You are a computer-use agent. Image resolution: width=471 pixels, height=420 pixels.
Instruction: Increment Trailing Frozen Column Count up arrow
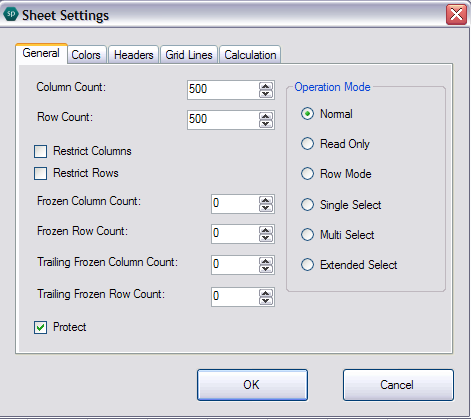266,261
